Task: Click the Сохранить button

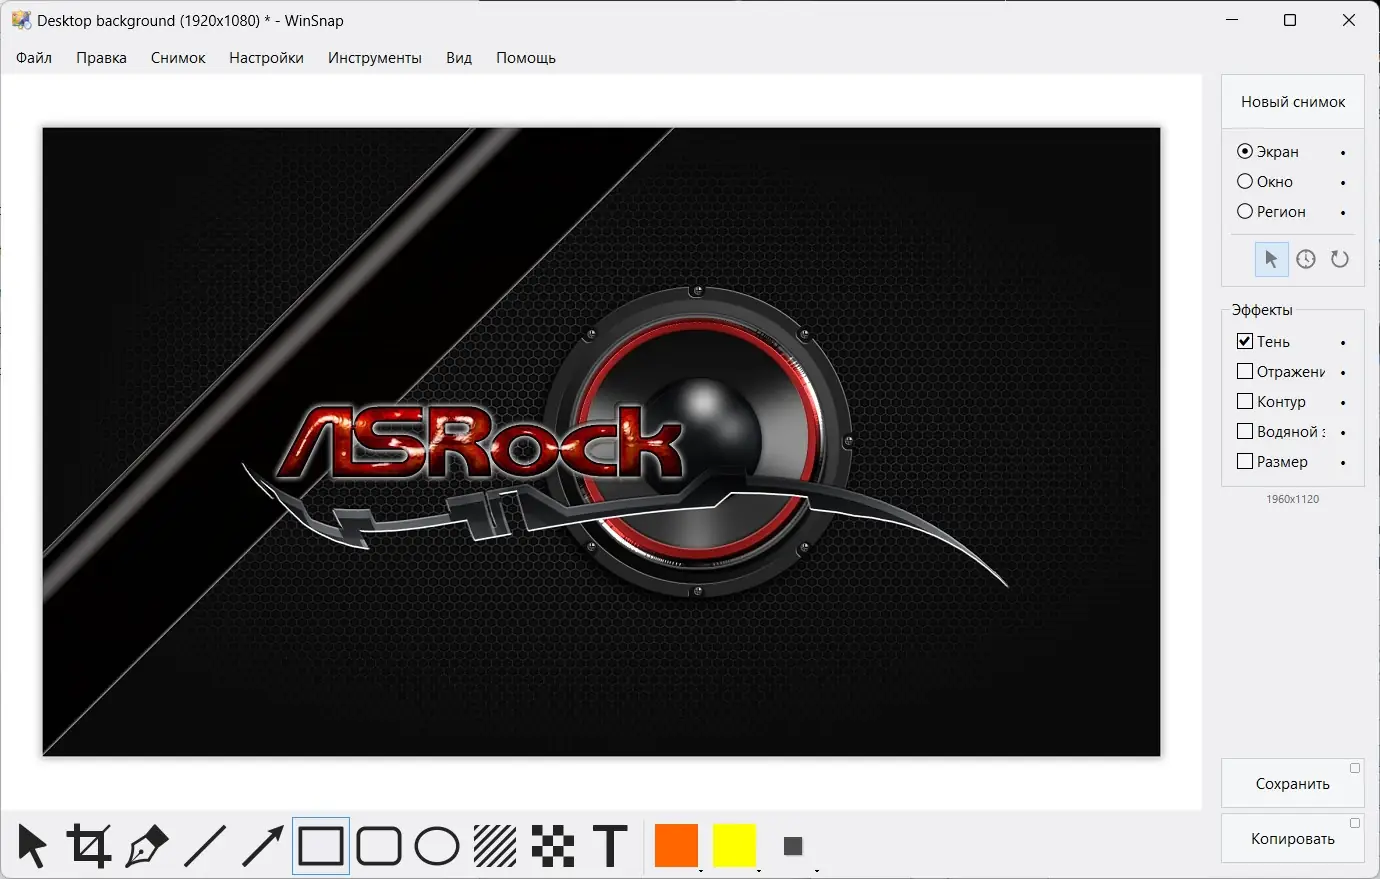Action: point(1293,784)
